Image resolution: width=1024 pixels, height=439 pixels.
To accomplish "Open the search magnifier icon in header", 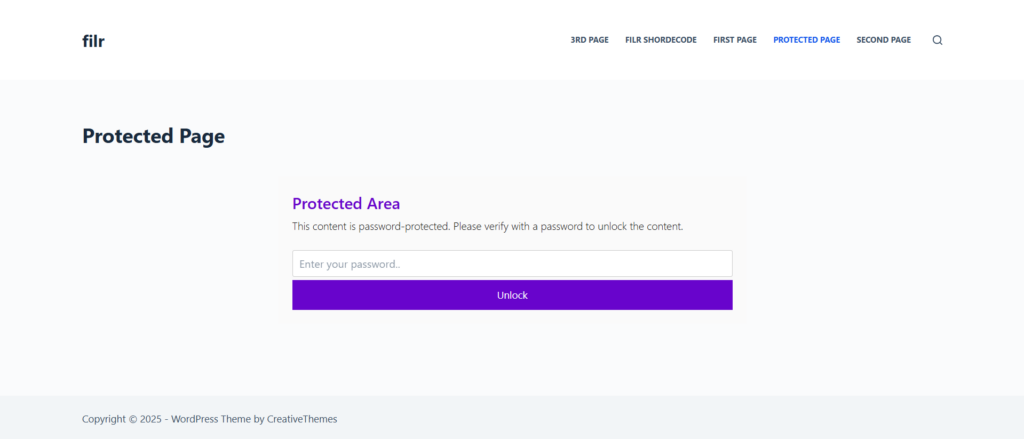I will 937,41.
